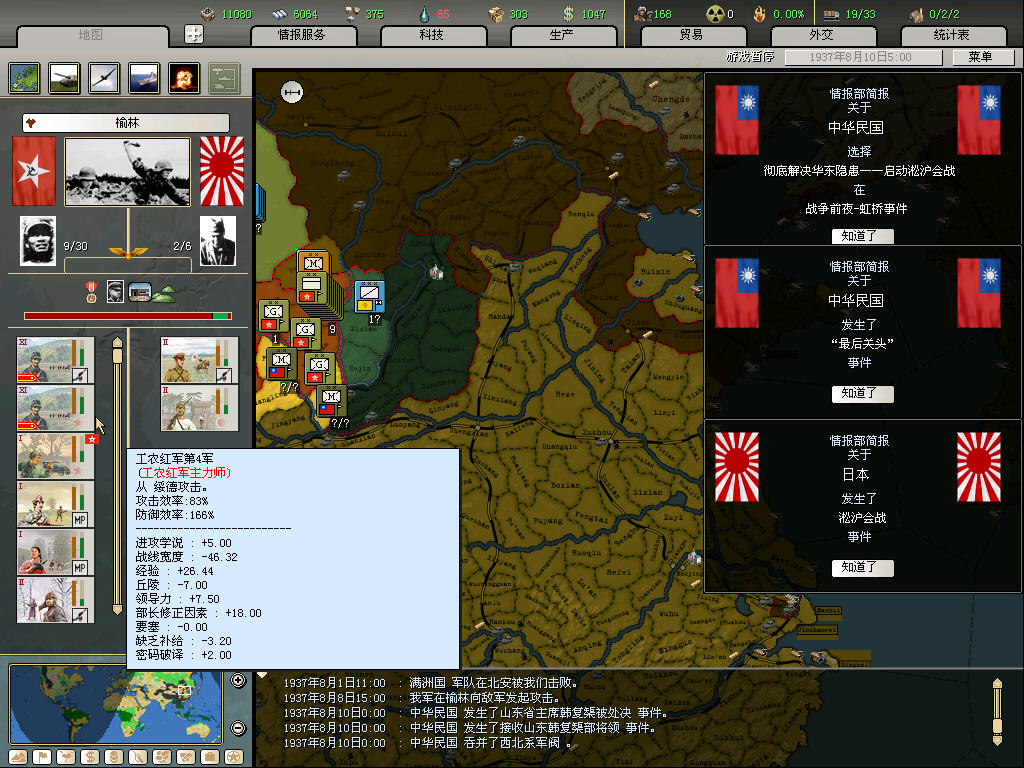
Task: Dismiss Japan's 淞沪会战 event with 知道了
Action: tap(863, 568)
